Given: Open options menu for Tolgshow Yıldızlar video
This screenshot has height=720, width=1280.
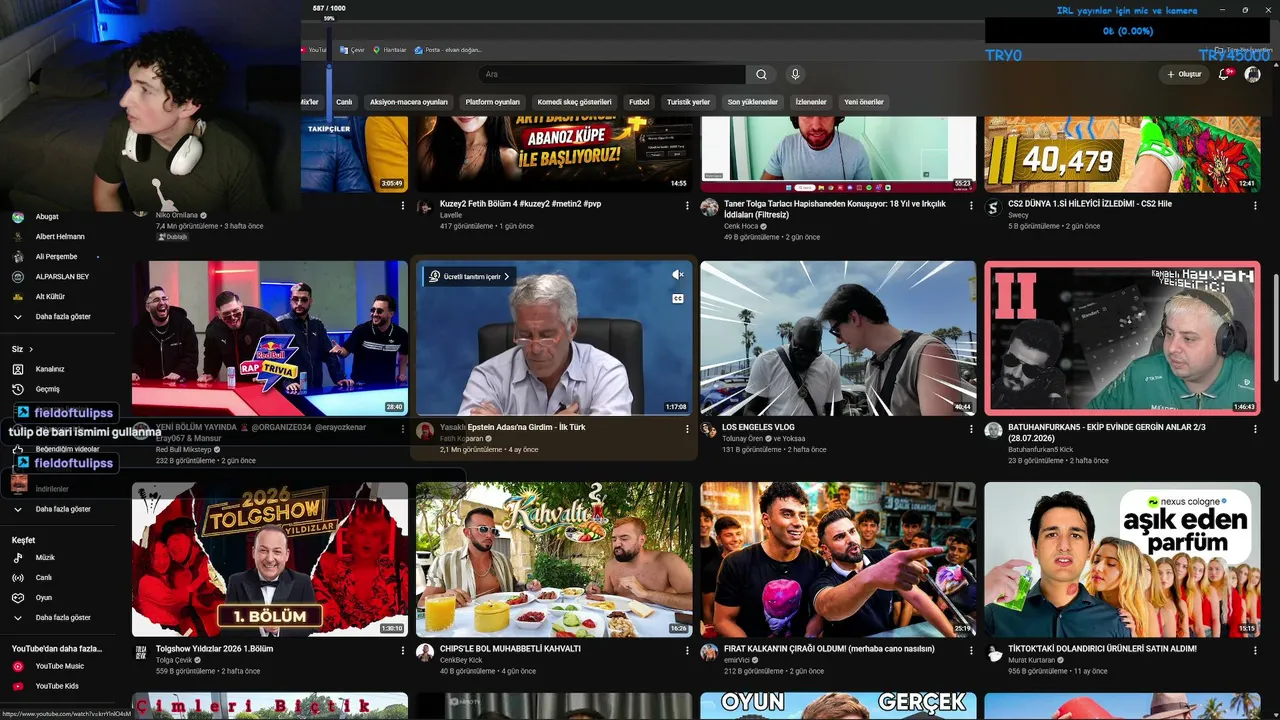Looking at the screenshot, I should pos(403,650).
